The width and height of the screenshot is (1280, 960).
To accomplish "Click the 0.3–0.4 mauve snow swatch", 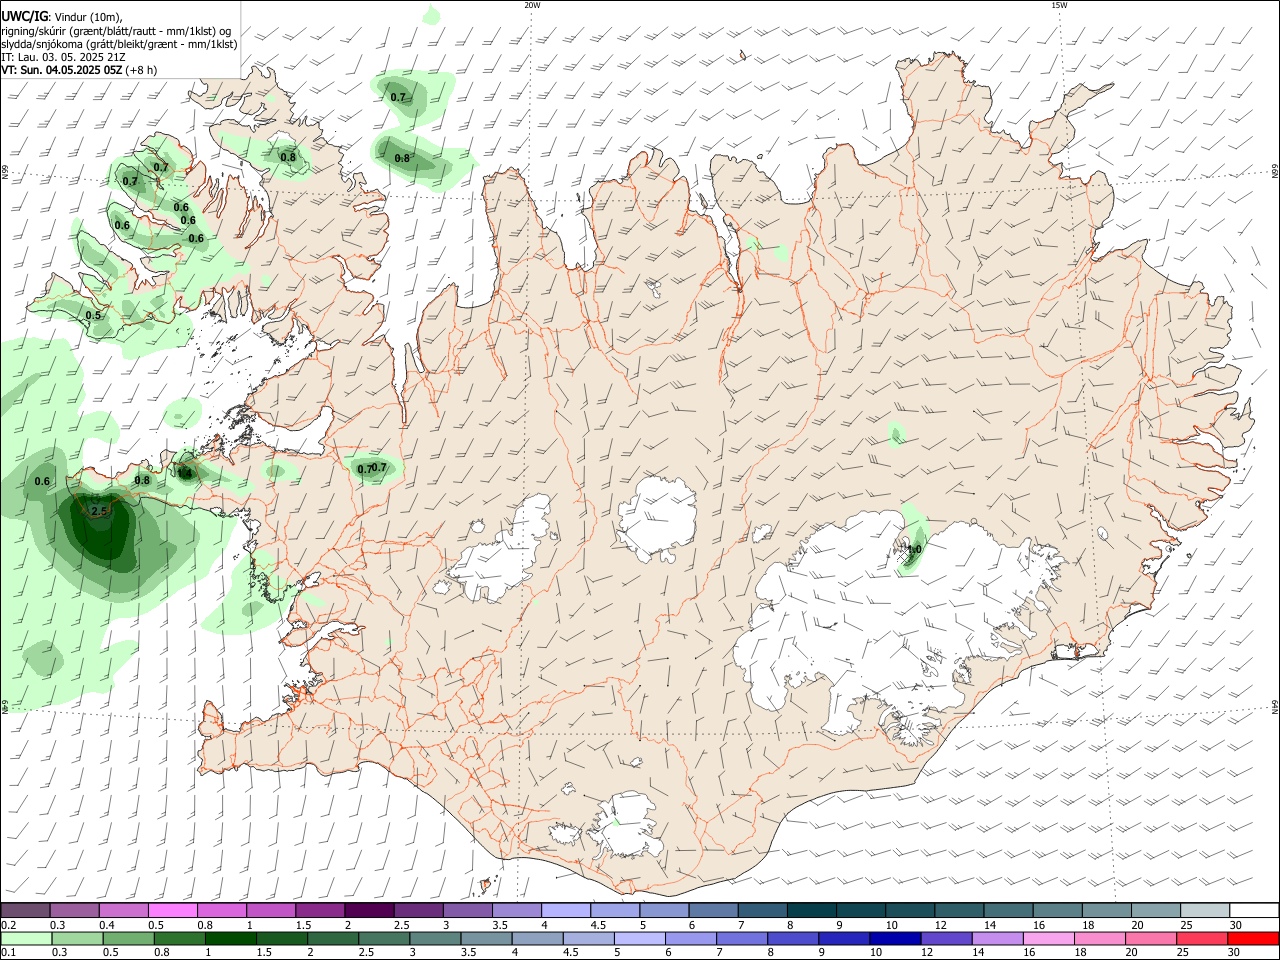I will pyautogui.click(x=74, y=910).
